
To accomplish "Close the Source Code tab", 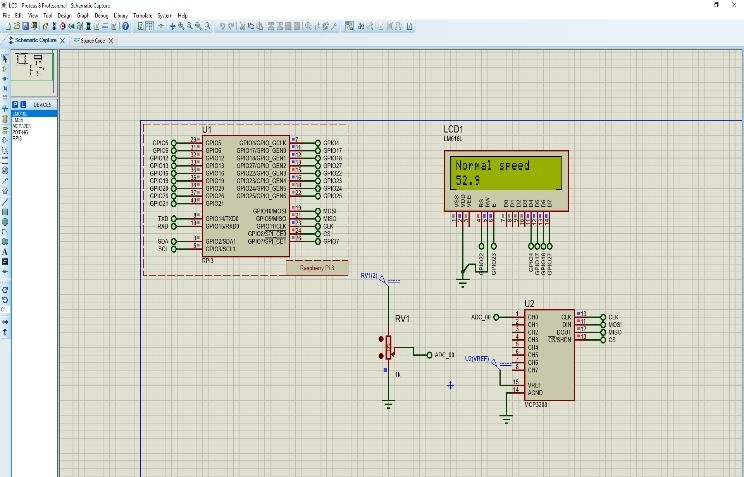I will [112, 40].
